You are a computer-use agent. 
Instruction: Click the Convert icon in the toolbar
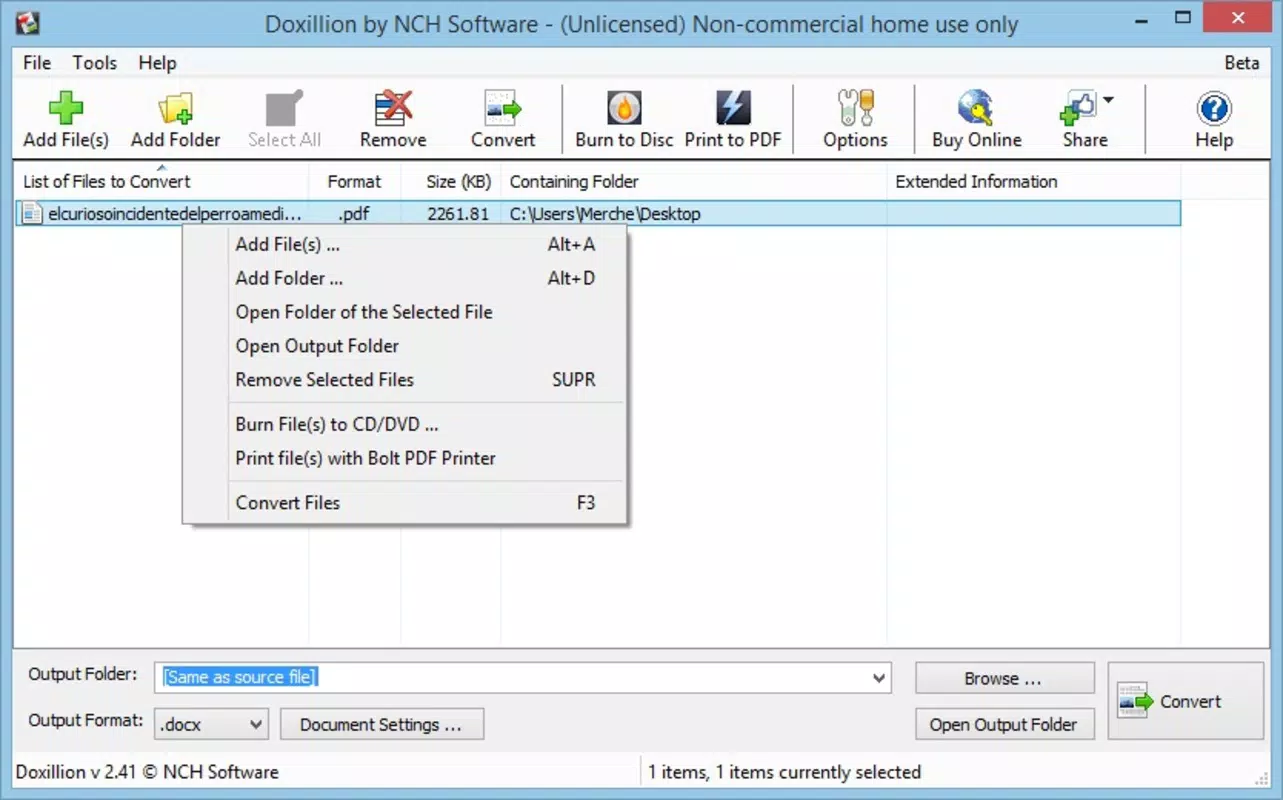(x=503, y=108)
